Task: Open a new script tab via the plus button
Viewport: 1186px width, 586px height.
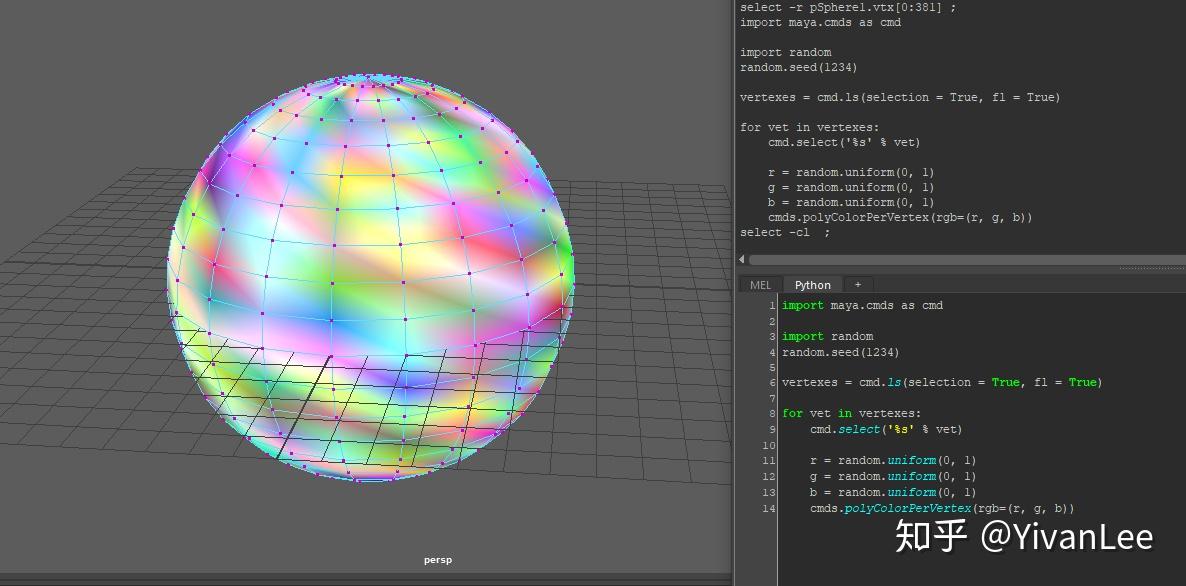Action: 858,284
